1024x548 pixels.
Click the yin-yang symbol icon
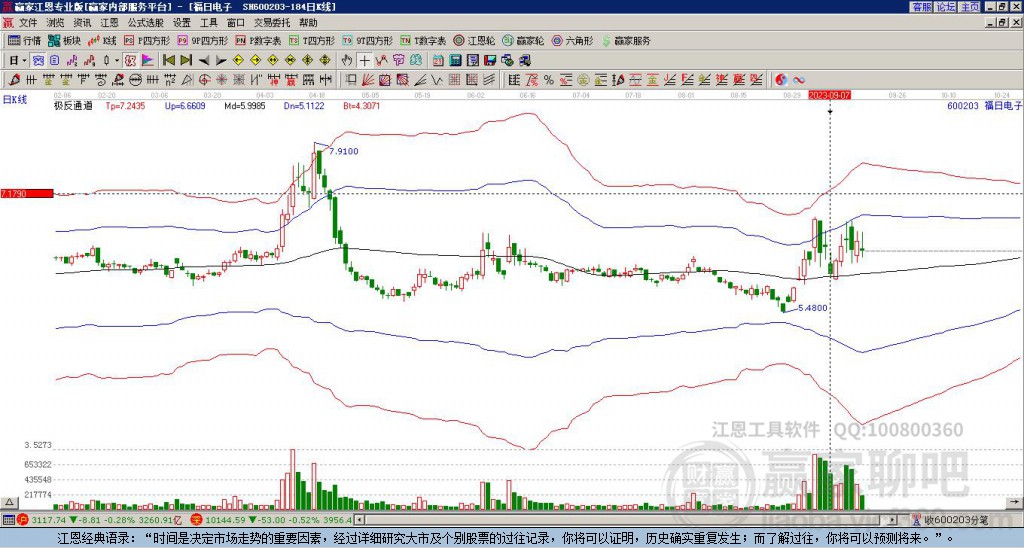click(781, 80)
